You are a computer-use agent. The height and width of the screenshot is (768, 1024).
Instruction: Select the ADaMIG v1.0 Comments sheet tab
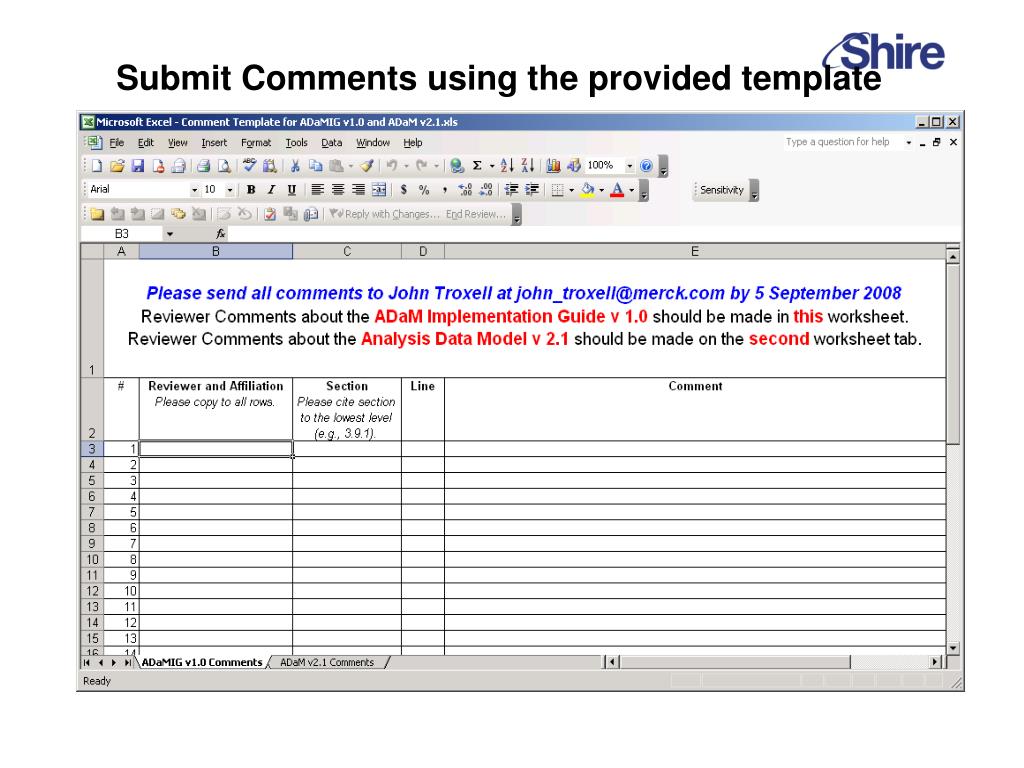202,662
